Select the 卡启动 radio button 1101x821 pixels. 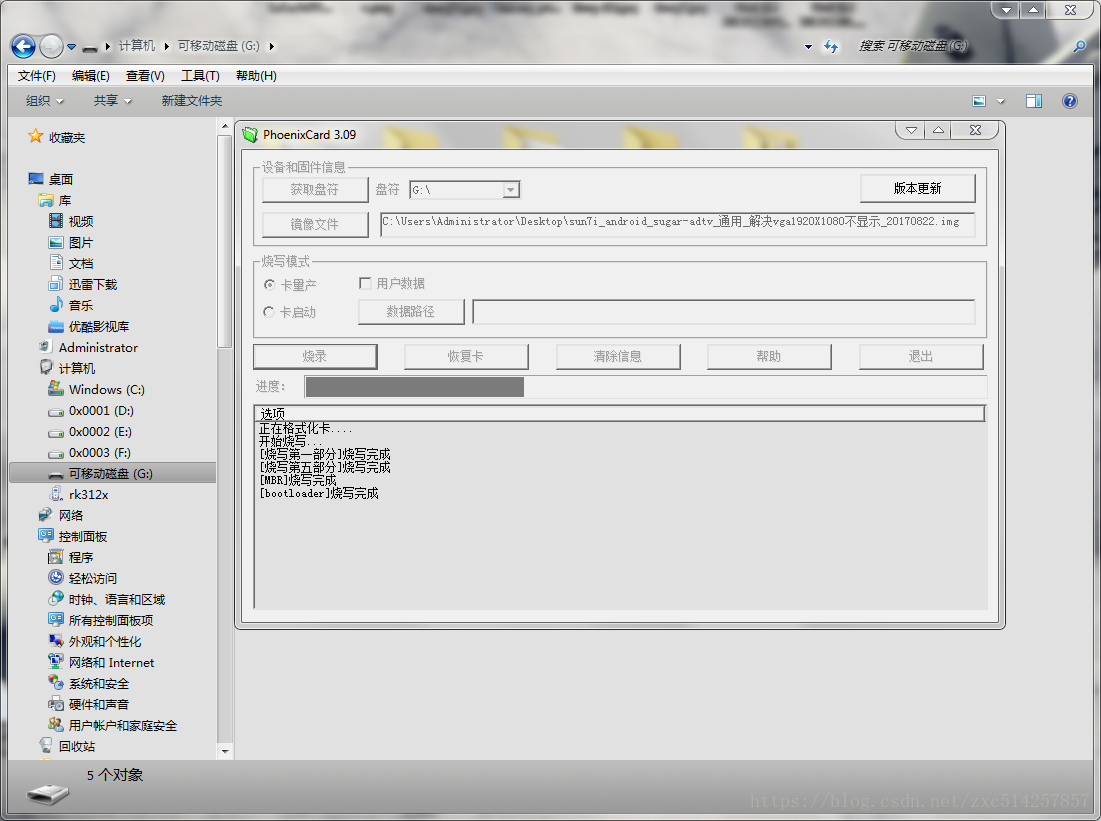268,312
